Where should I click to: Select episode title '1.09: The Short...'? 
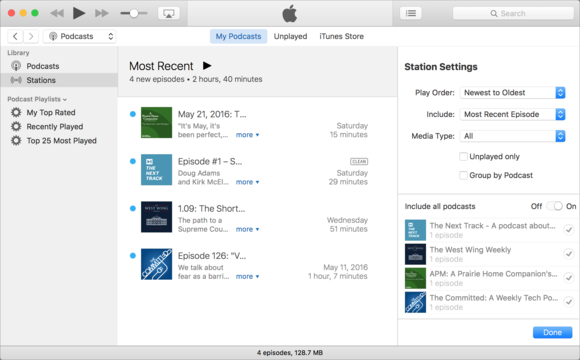[211, 209]
